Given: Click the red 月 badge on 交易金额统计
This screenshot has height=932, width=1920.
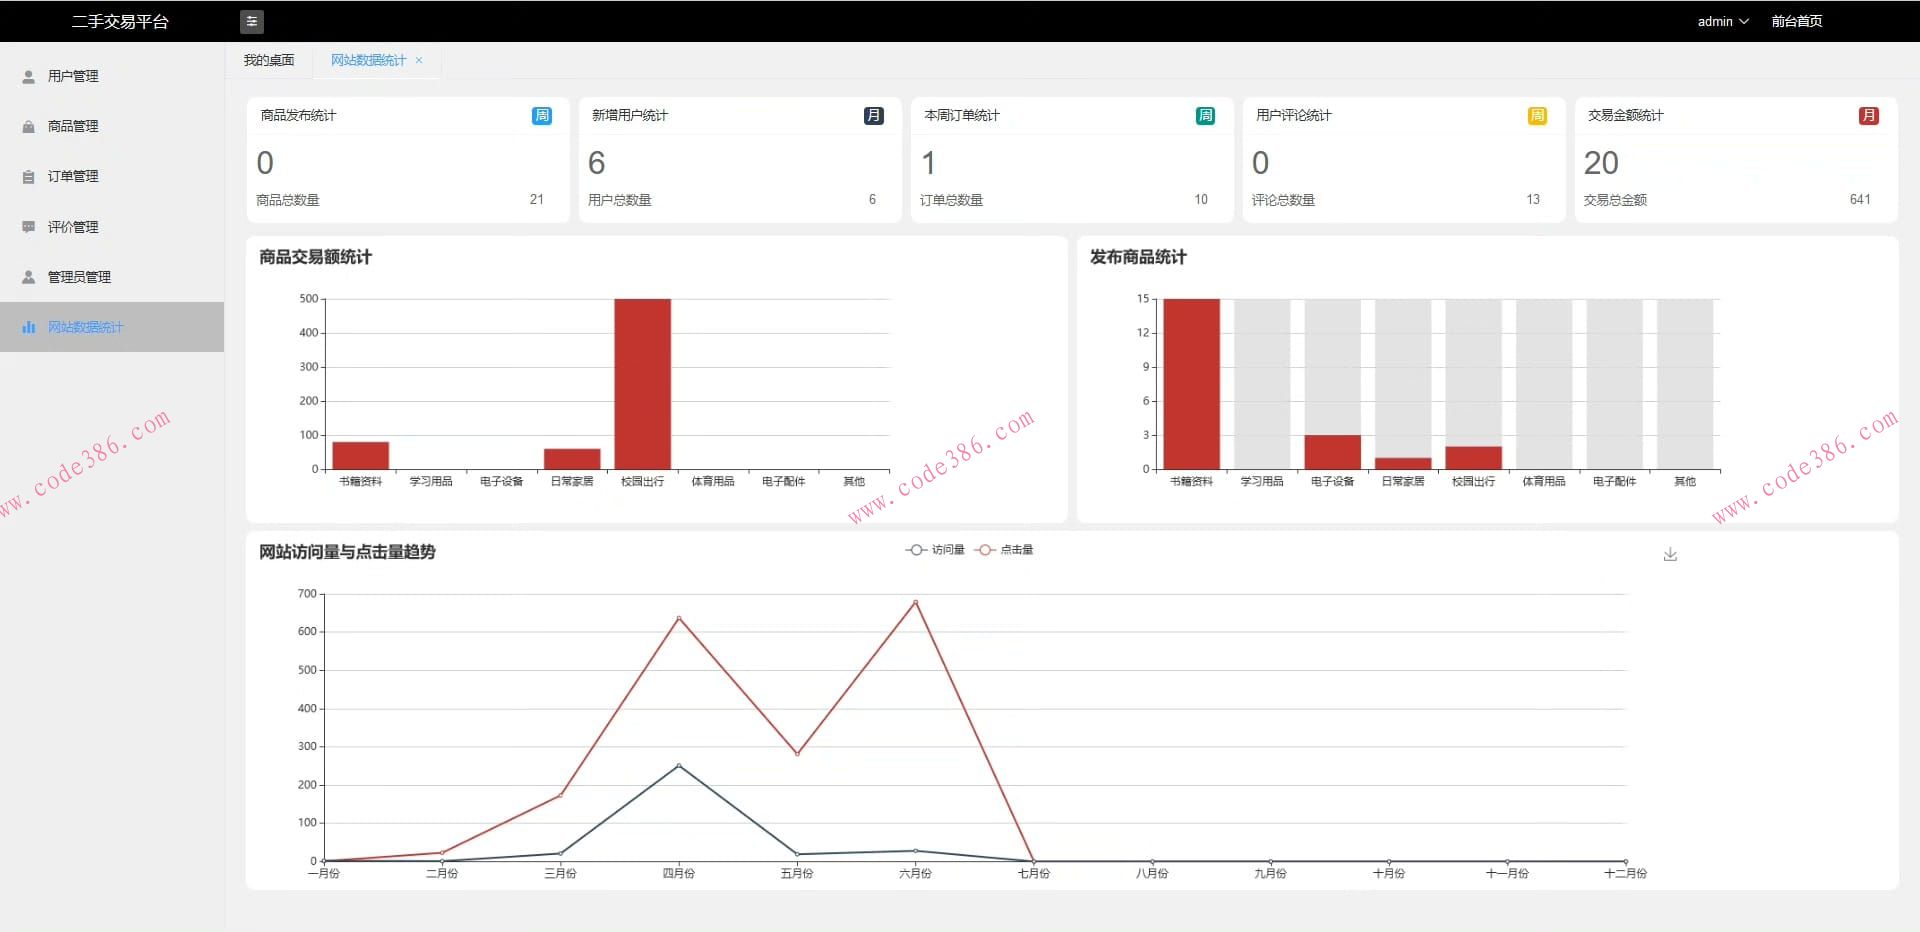Looking at the screenshot, I should pos(1868,116).
